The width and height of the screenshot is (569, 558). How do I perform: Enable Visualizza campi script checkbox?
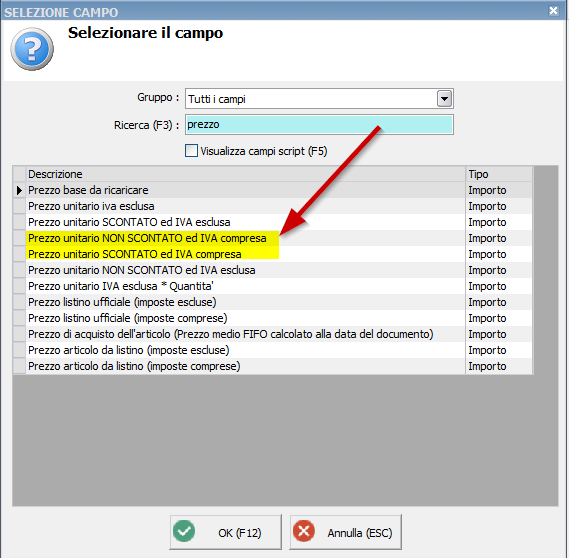coord(191,151)
